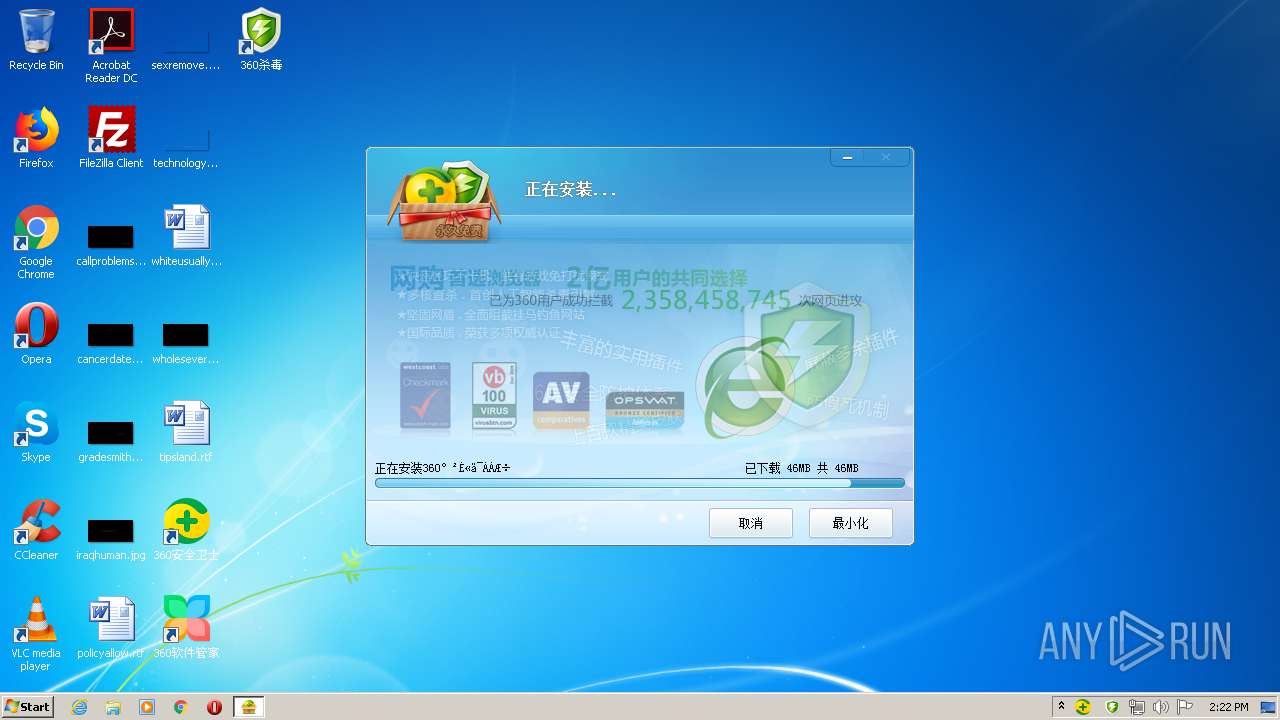The height and width of the screenshot is (720, 1280).
Task: Launch Acrobat Reader DC shortcut
Action: point(111,45)
